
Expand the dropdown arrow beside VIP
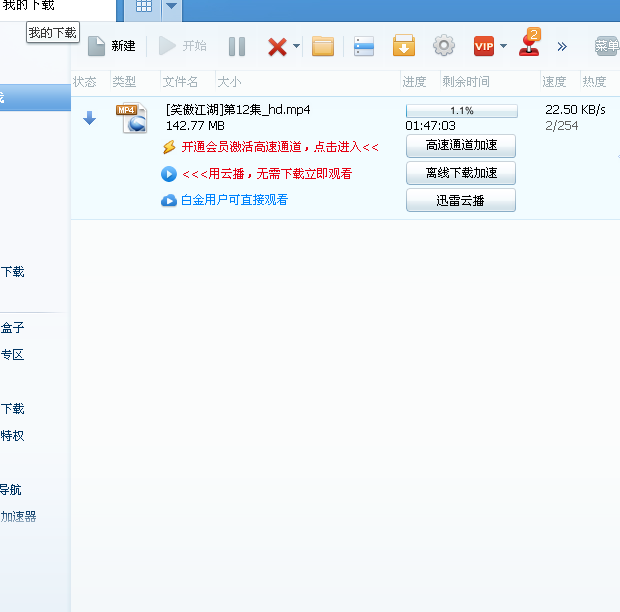[503, 46]
